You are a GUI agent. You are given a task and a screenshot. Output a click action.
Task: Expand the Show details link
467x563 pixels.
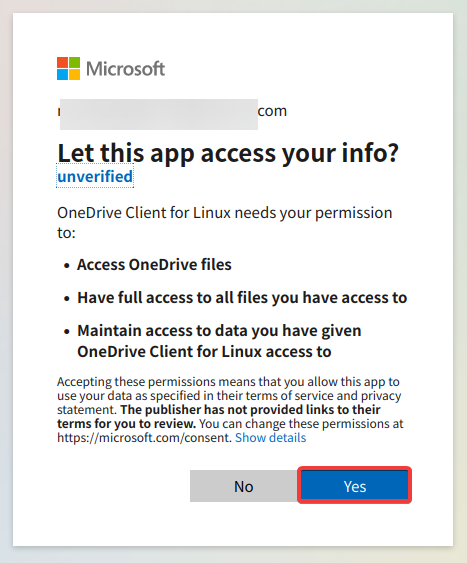coord(271,438)
